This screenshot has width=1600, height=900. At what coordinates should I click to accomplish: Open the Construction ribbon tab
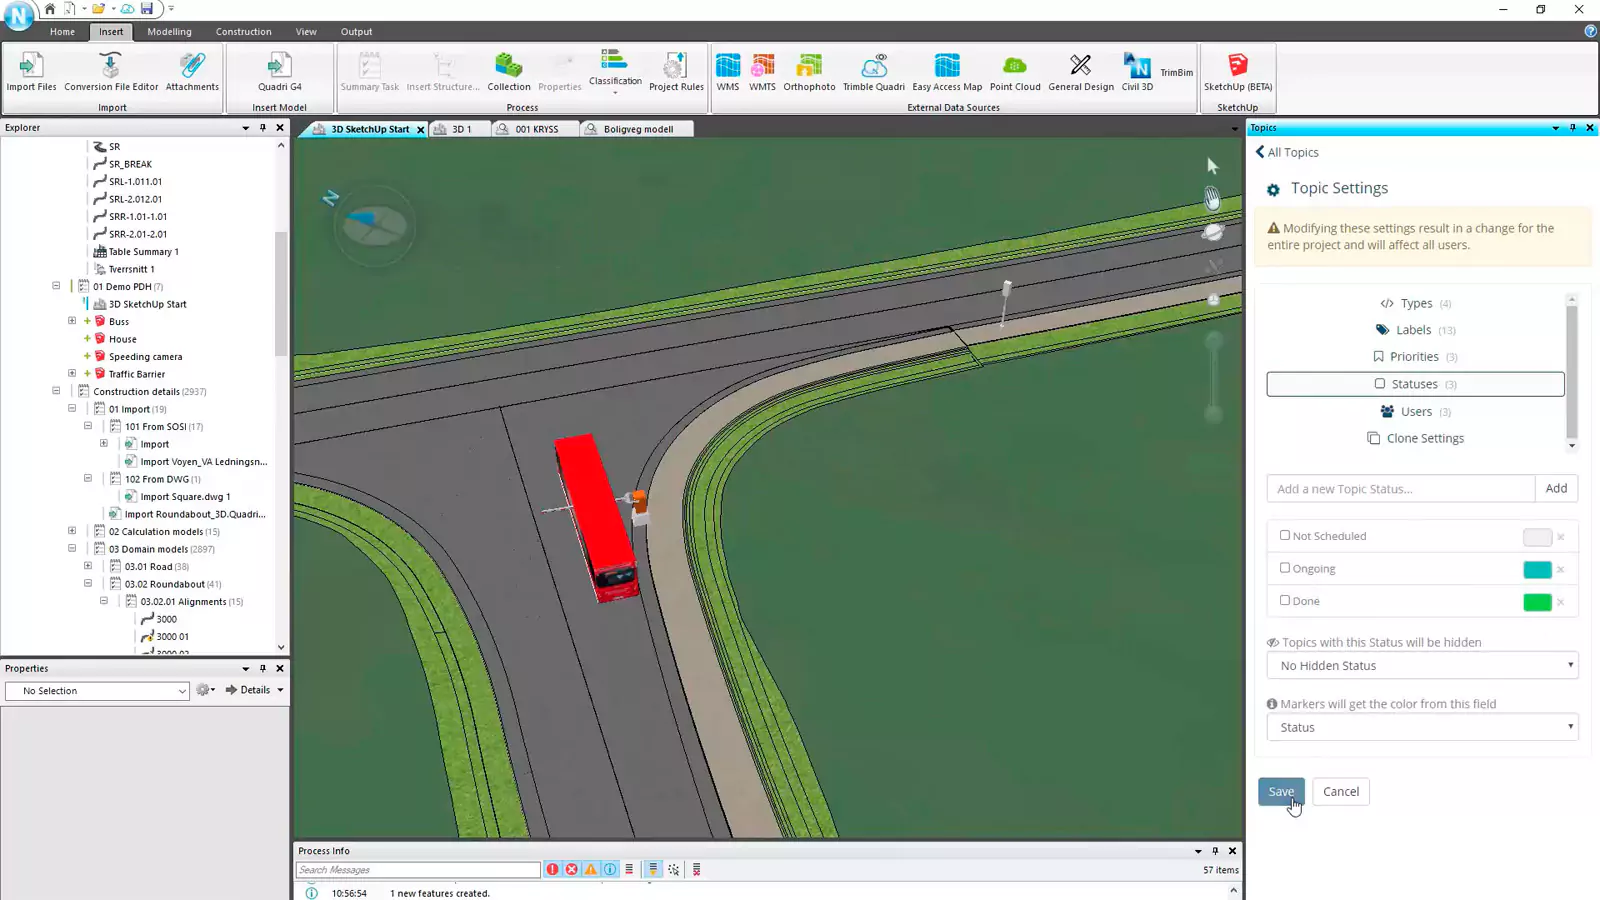(x=243, y=32)
